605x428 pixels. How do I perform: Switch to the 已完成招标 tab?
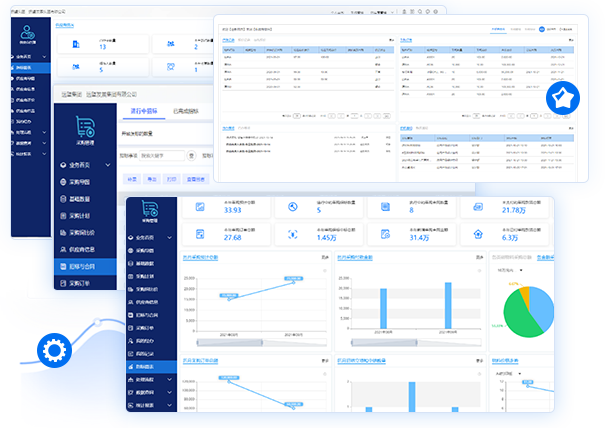(x=186, y=111)
